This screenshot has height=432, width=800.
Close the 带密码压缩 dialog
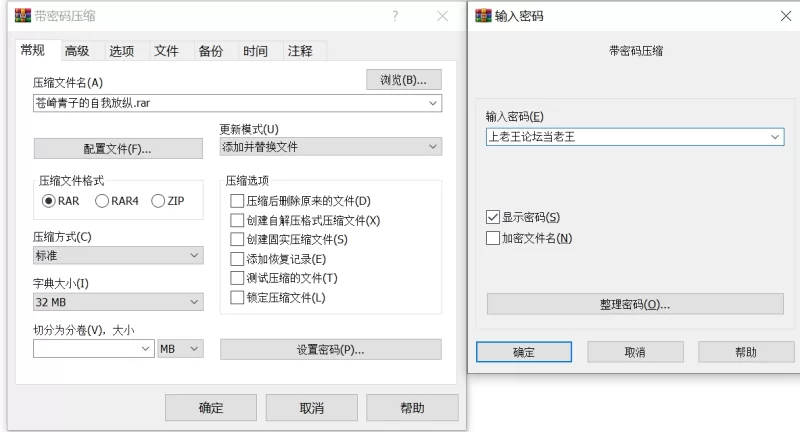(x=442, y=17)
